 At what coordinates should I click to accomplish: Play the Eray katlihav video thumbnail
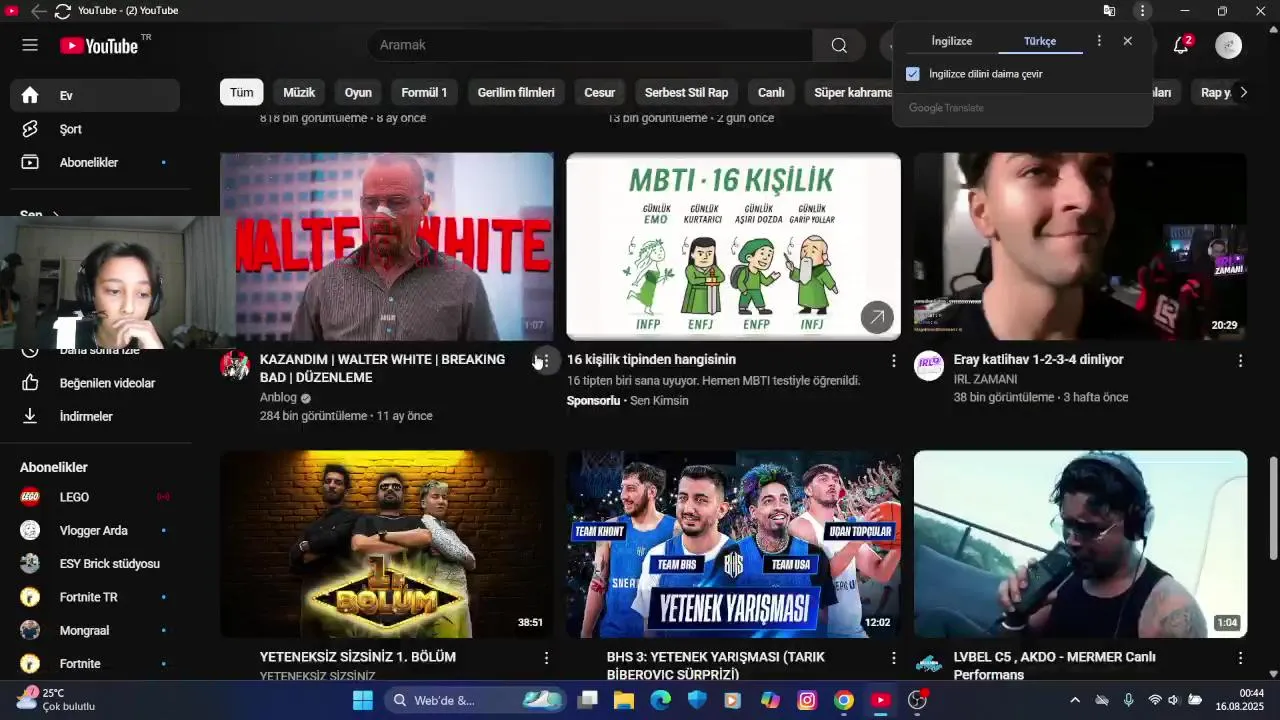tap(1080, 247)
